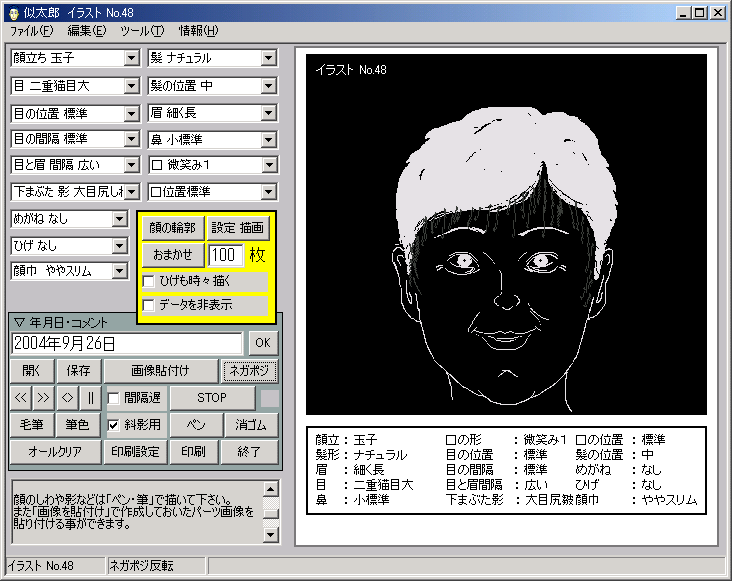Viewport: 732px width, 581px height.
Task: Open the 目 二重猫目大 dropdown
Action: (132, 86)
